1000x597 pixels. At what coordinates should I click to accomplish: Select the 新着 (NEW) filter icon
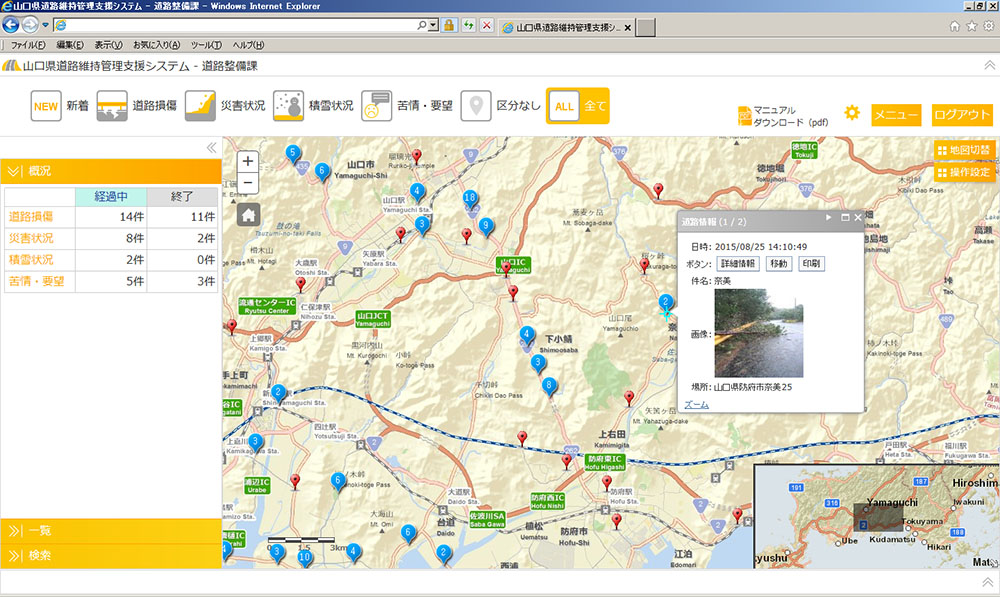pos(47,106)
